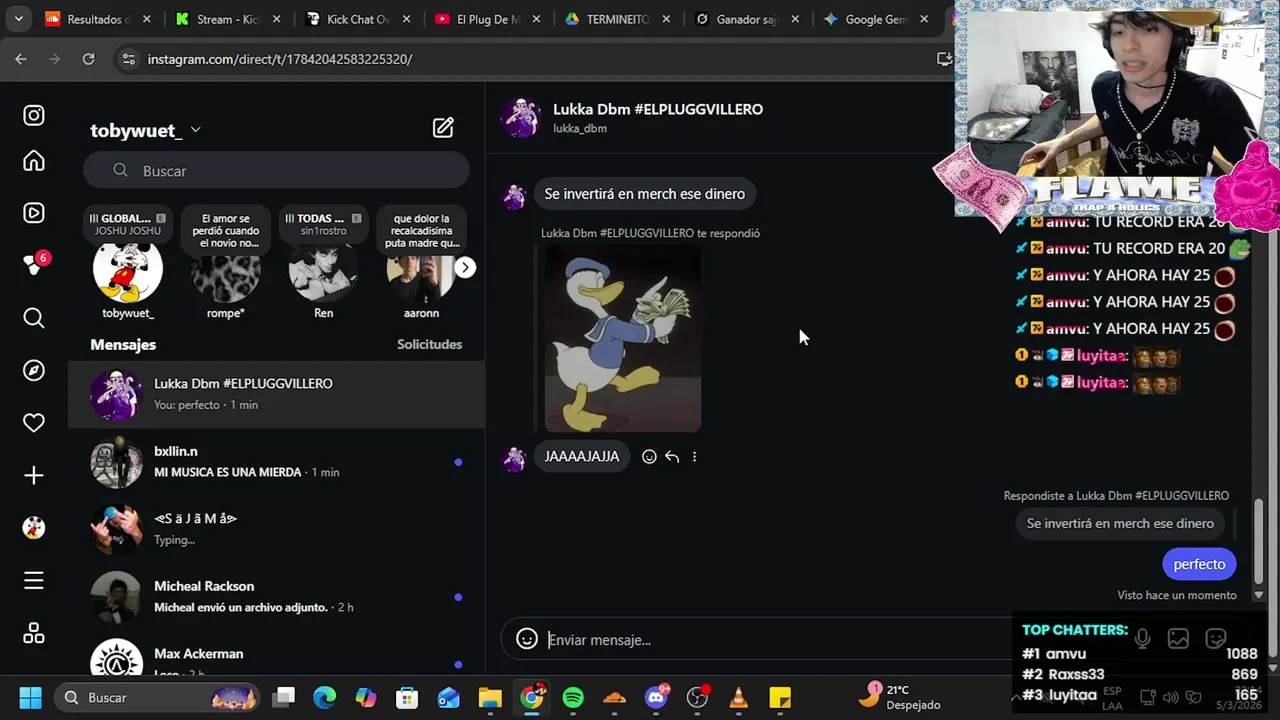Image resolution: width=1280 pixels, height=720 pixels.
Task: Open Windows Start menu
Action: tap(30, 697)
